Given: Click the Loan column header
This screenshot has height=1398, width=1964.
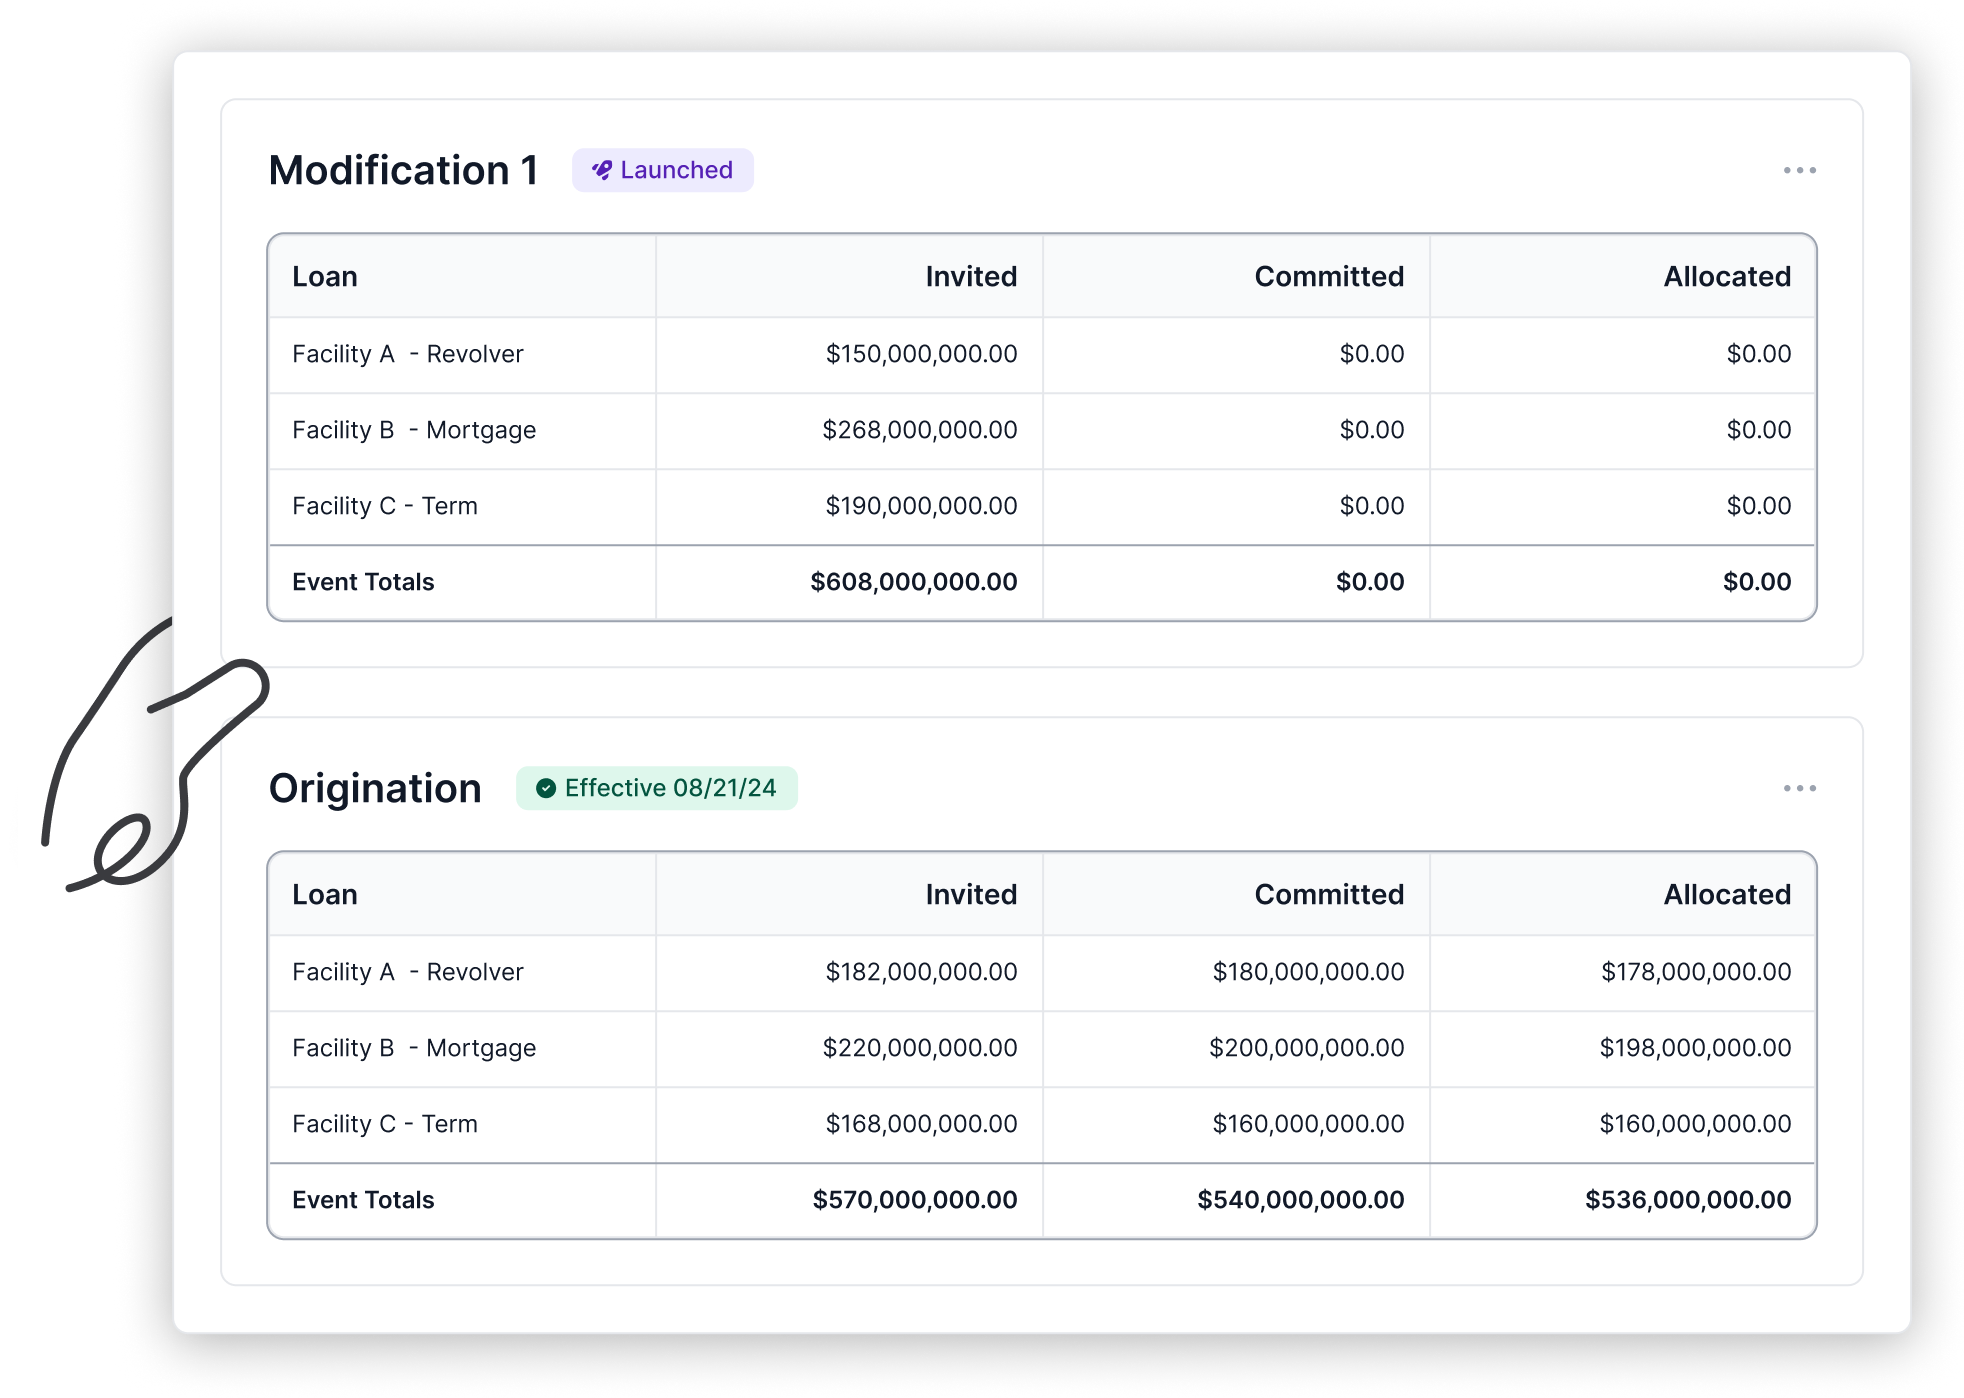Looking at the screenshot, I should pos(323,276).
